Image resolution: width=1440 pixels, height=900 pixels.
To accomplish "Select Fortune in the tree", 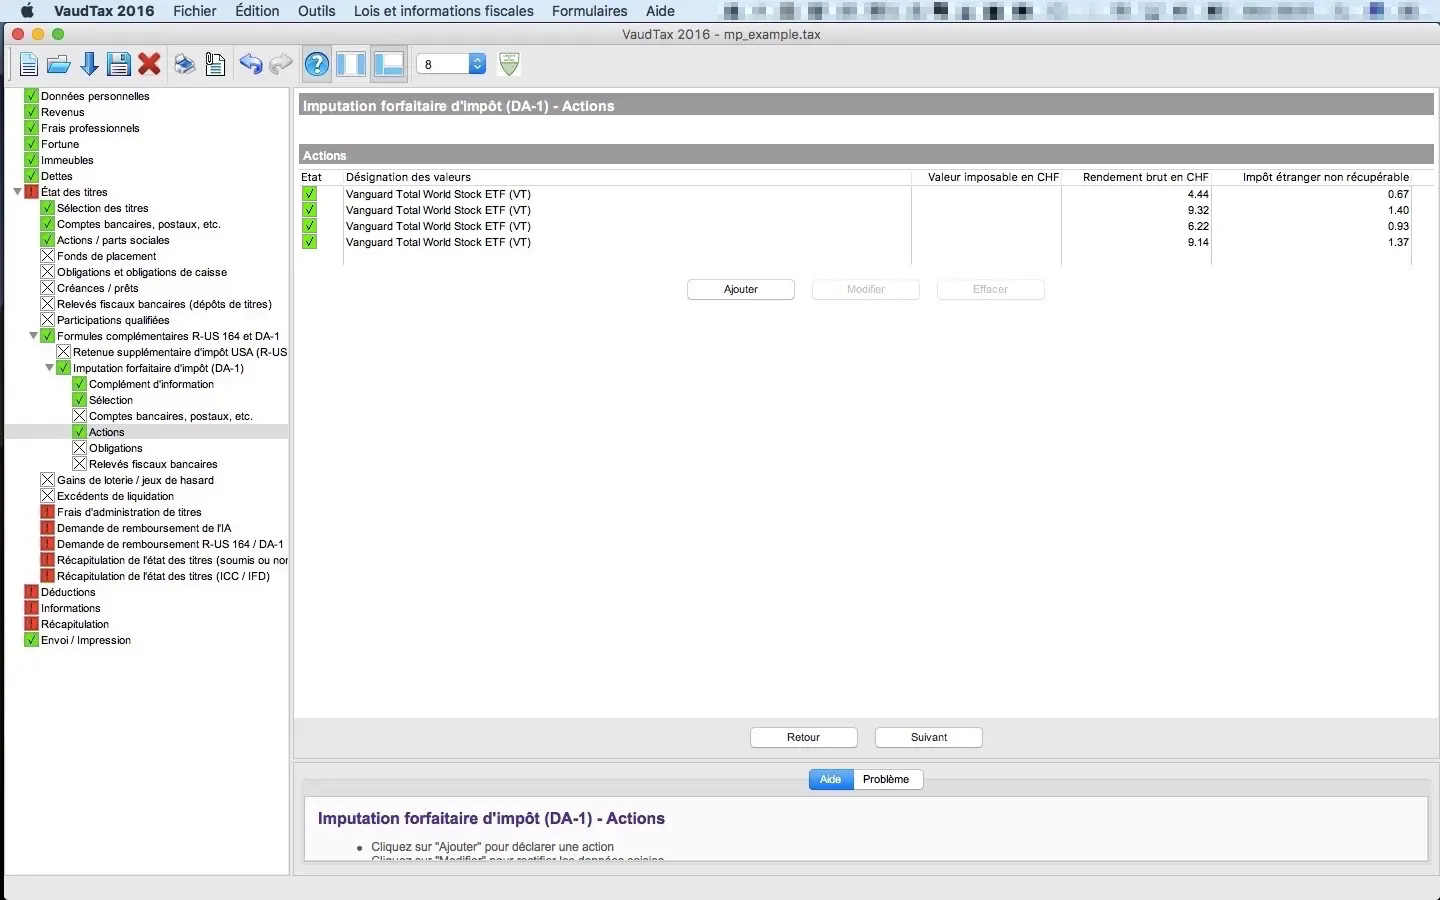I will 60,144.
